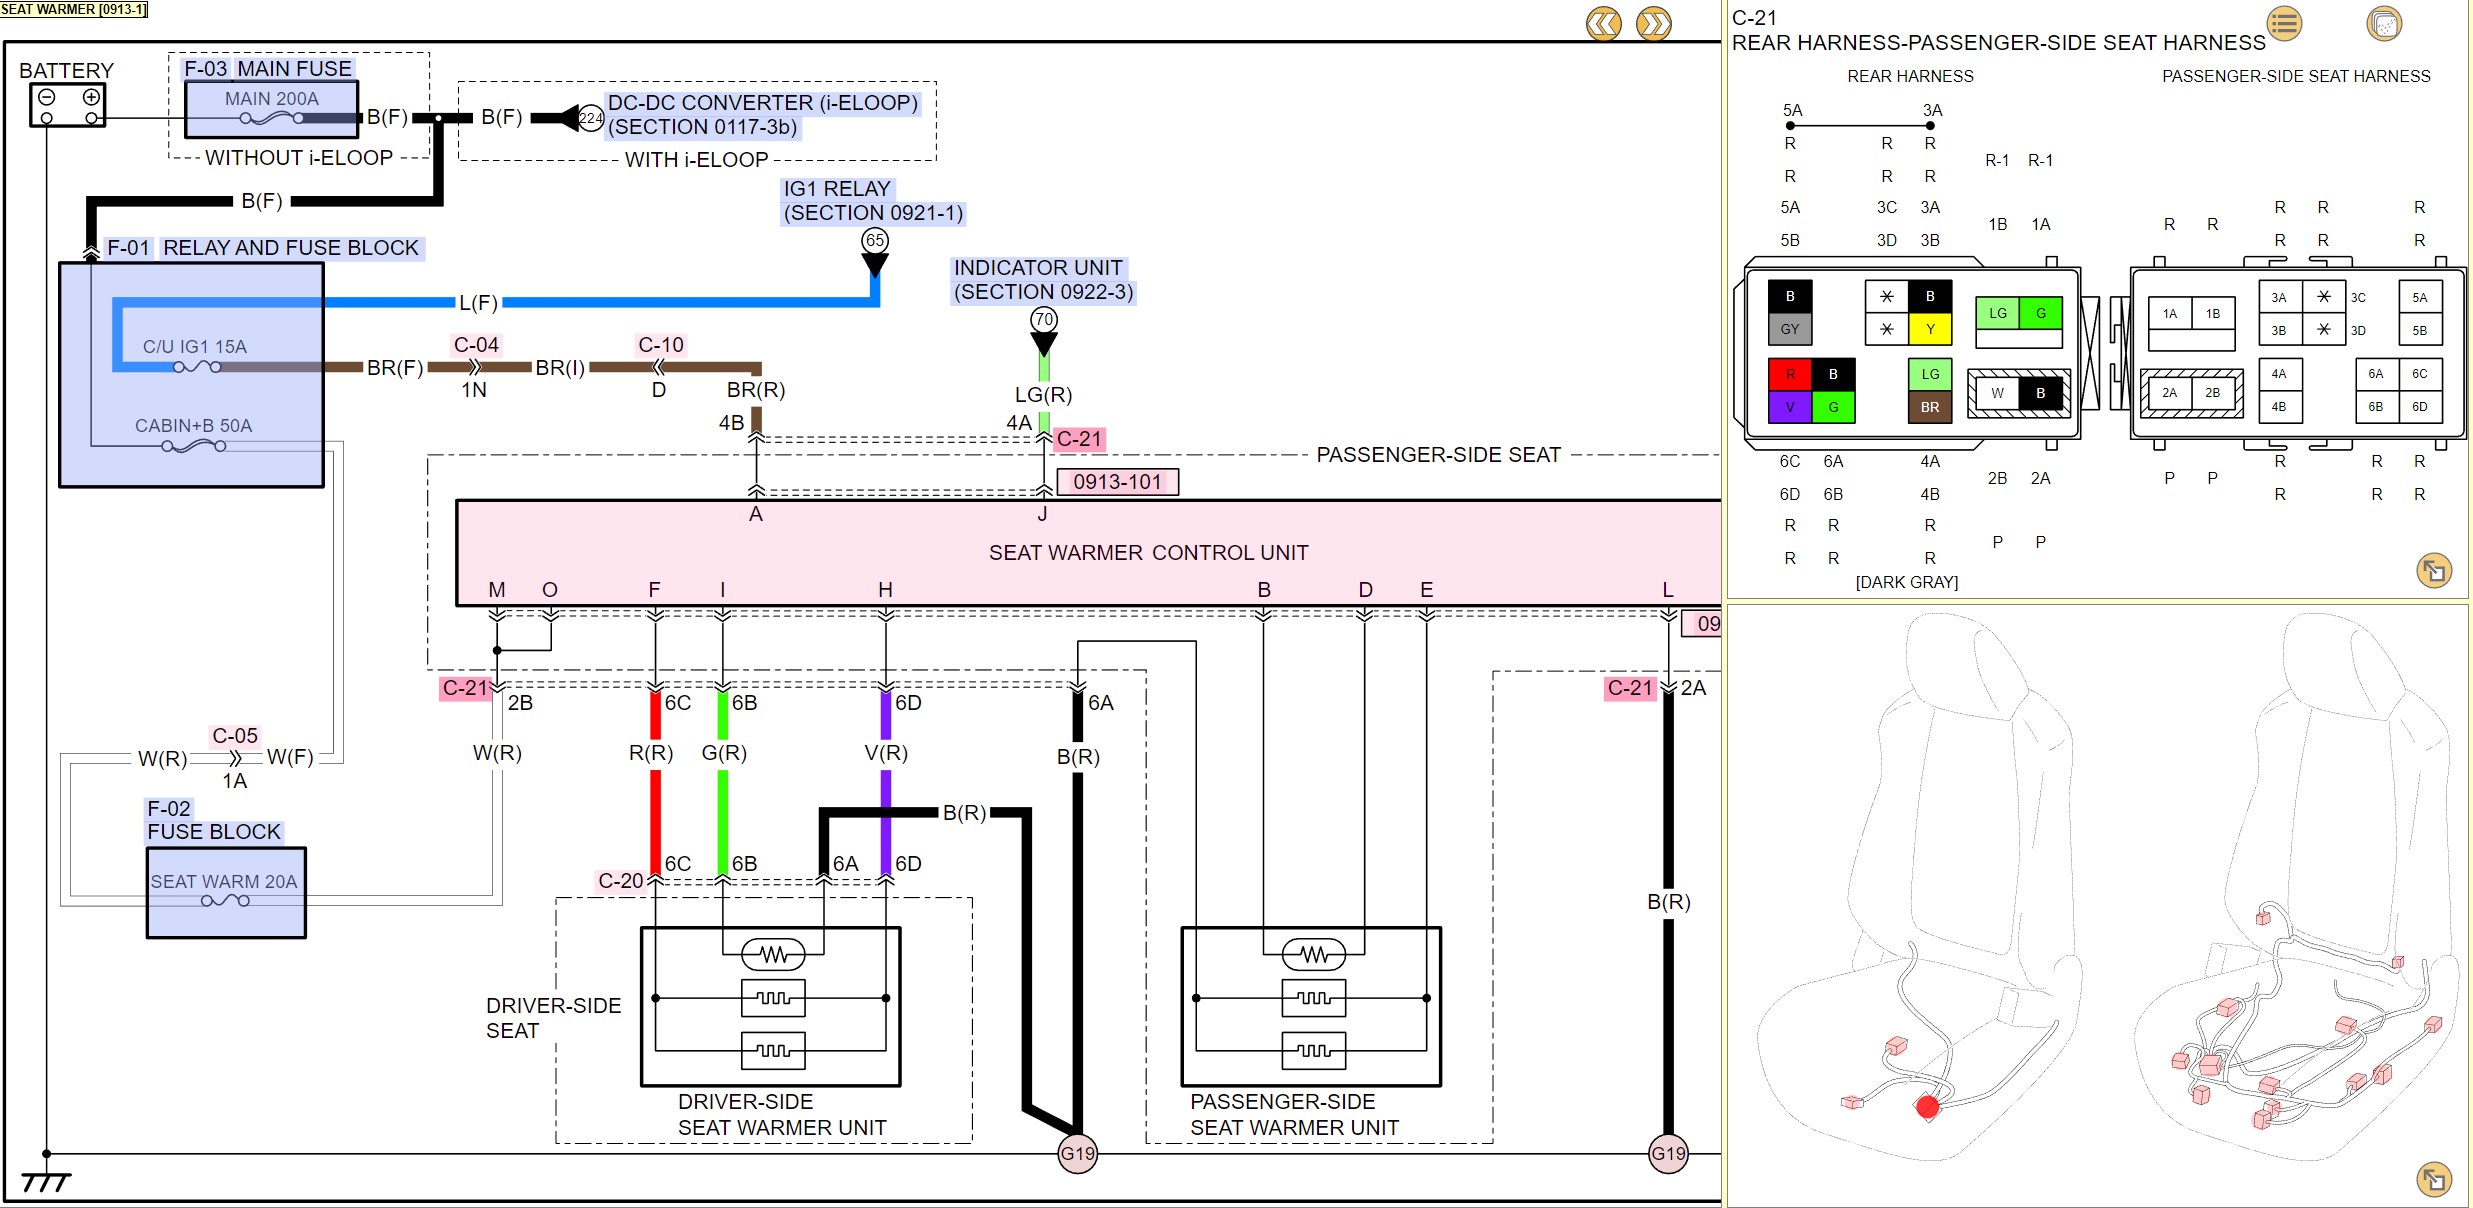This screenshot has width=2473, height=1208.
Task: Click the wiring diagram view icon
Action: coord(2384,24)
